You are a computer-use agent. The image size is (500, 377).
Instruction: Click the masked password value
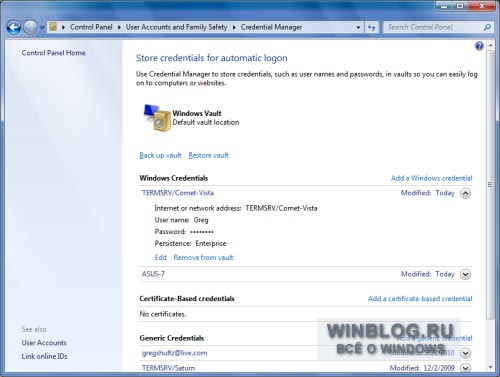202,232
